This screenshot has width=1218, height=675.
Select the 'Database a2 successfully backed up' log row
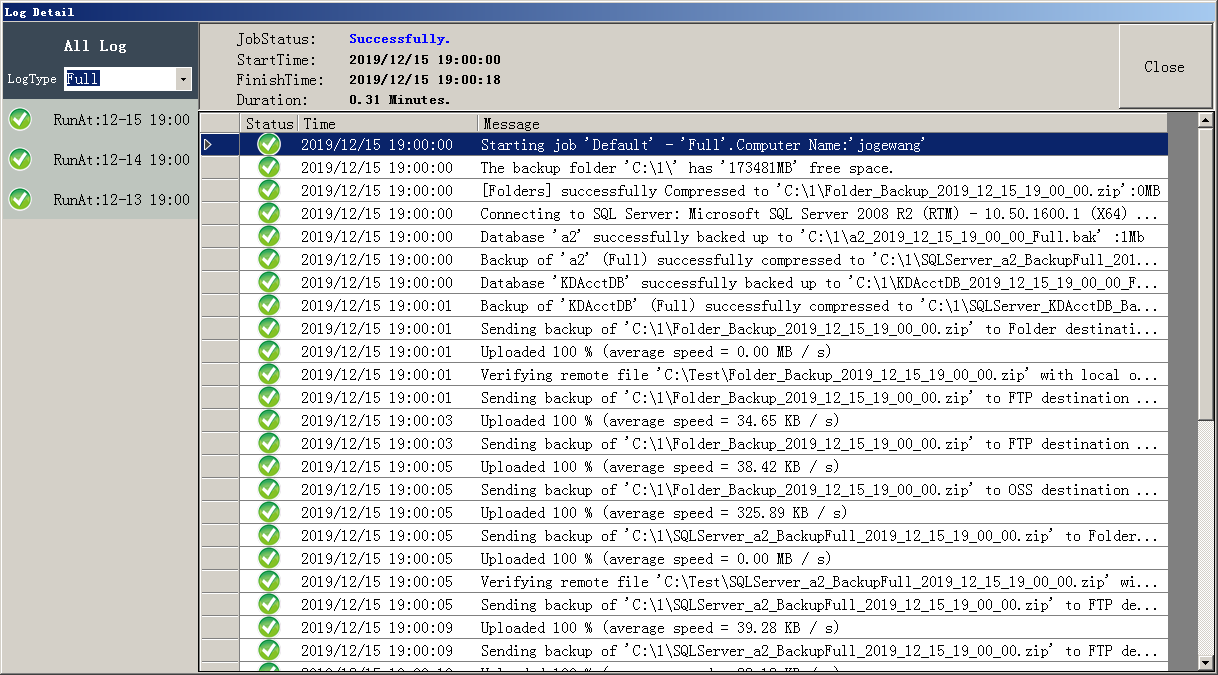(x=700, y=236)
